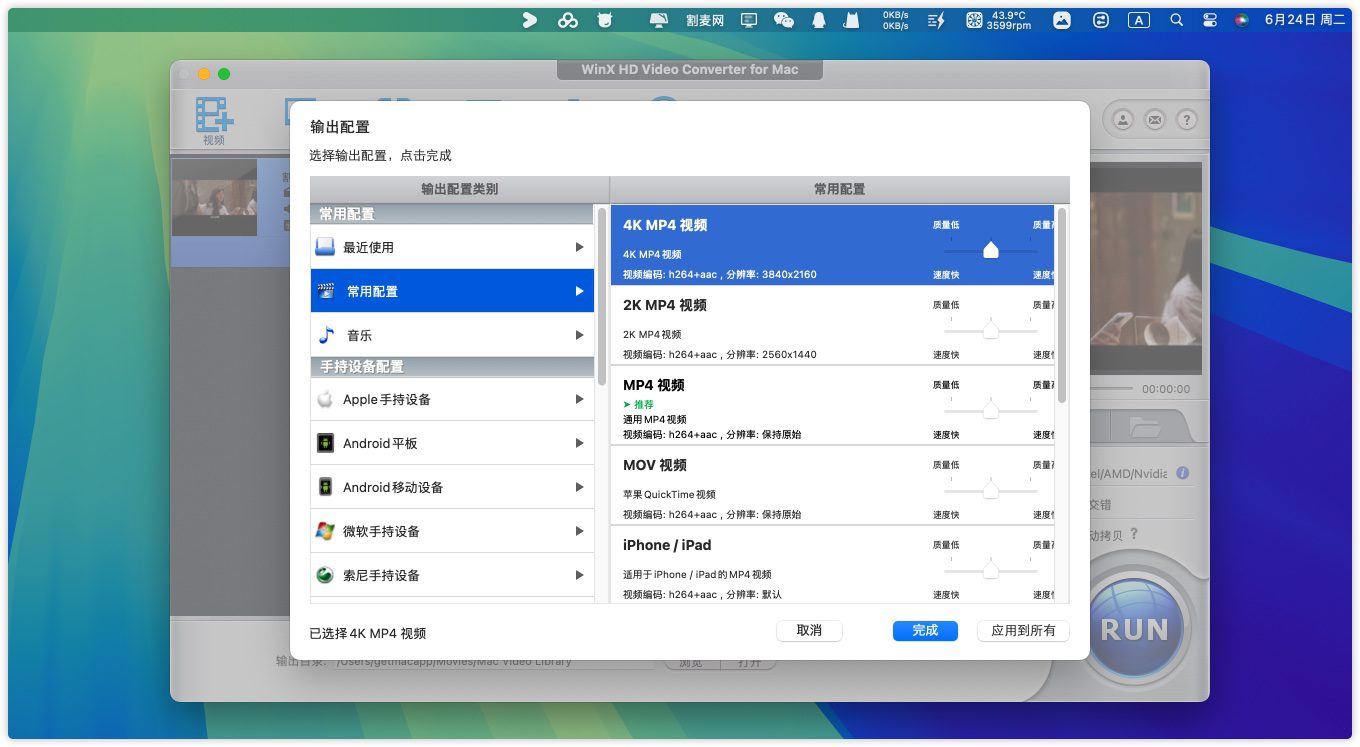Expand the Android平板 category arrow
Screen dimensions: 1360x747
pyautogui.click(x=579, y=443)
